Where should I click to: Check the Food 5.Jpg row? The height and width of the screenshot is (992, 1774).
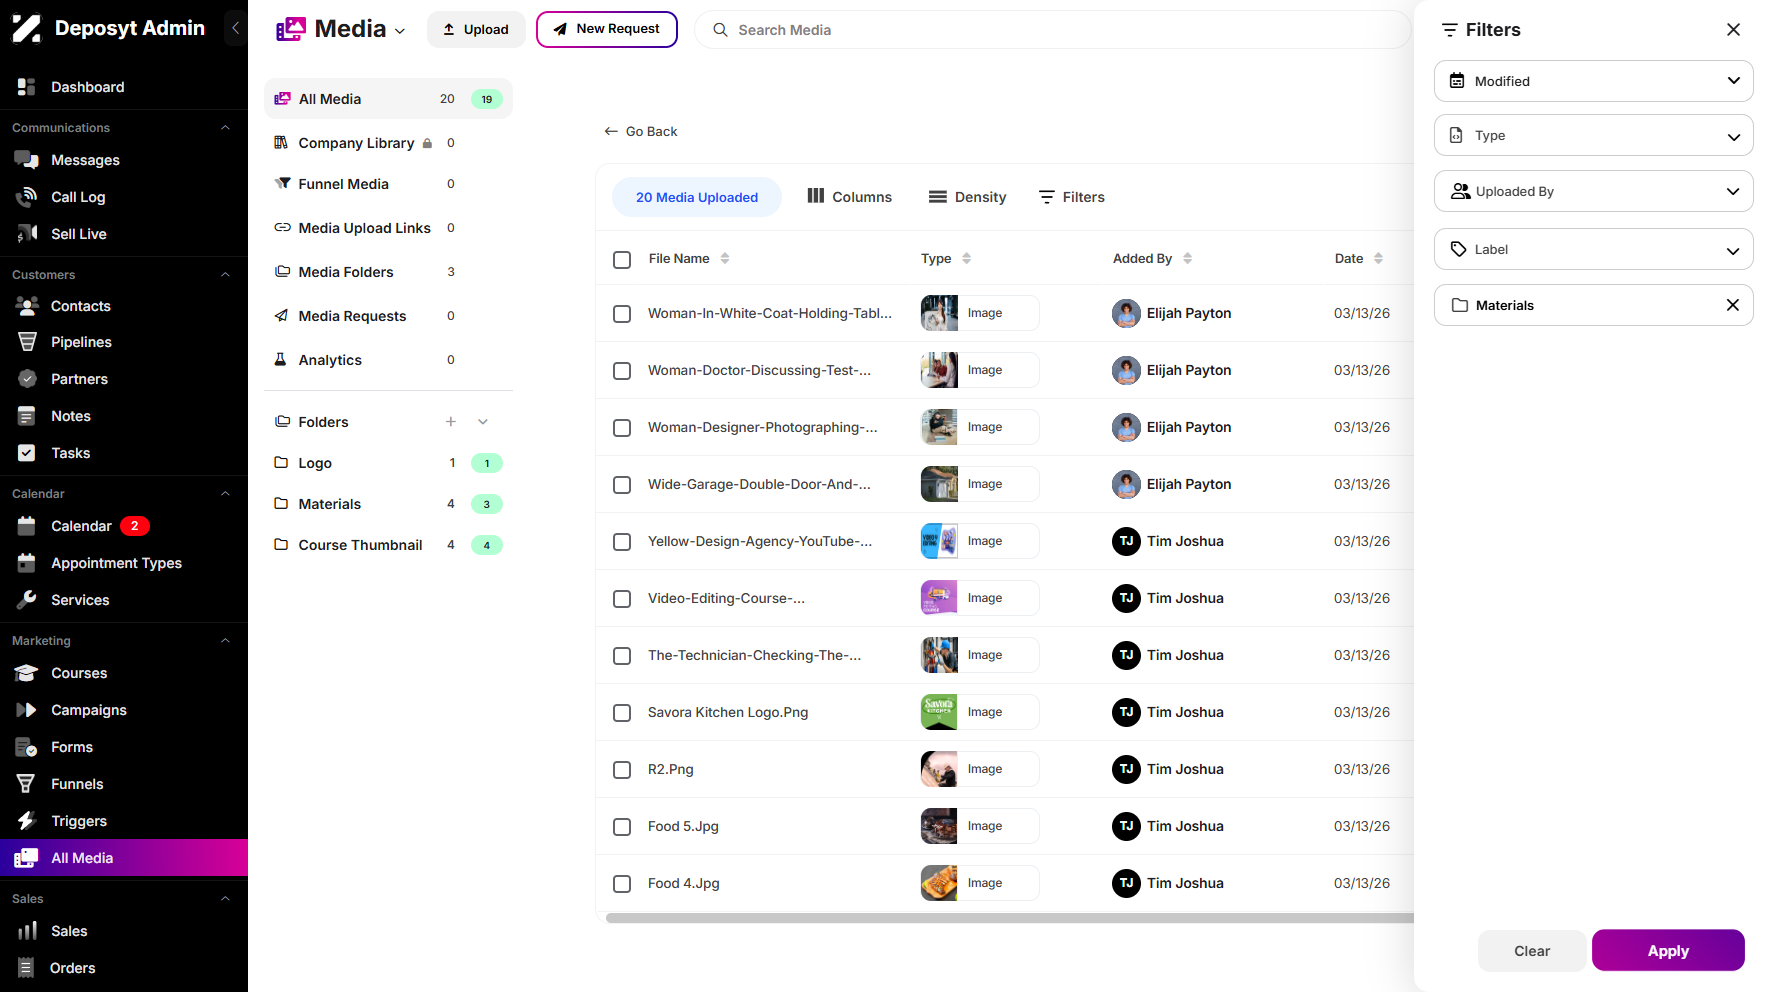point(622,827)
